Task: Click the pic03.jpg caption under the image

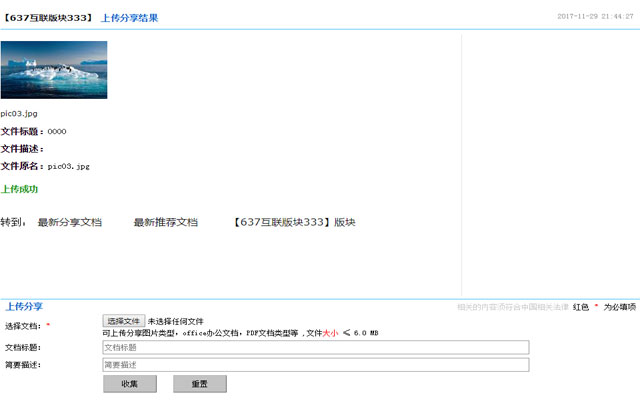Action: pos(19,114)
